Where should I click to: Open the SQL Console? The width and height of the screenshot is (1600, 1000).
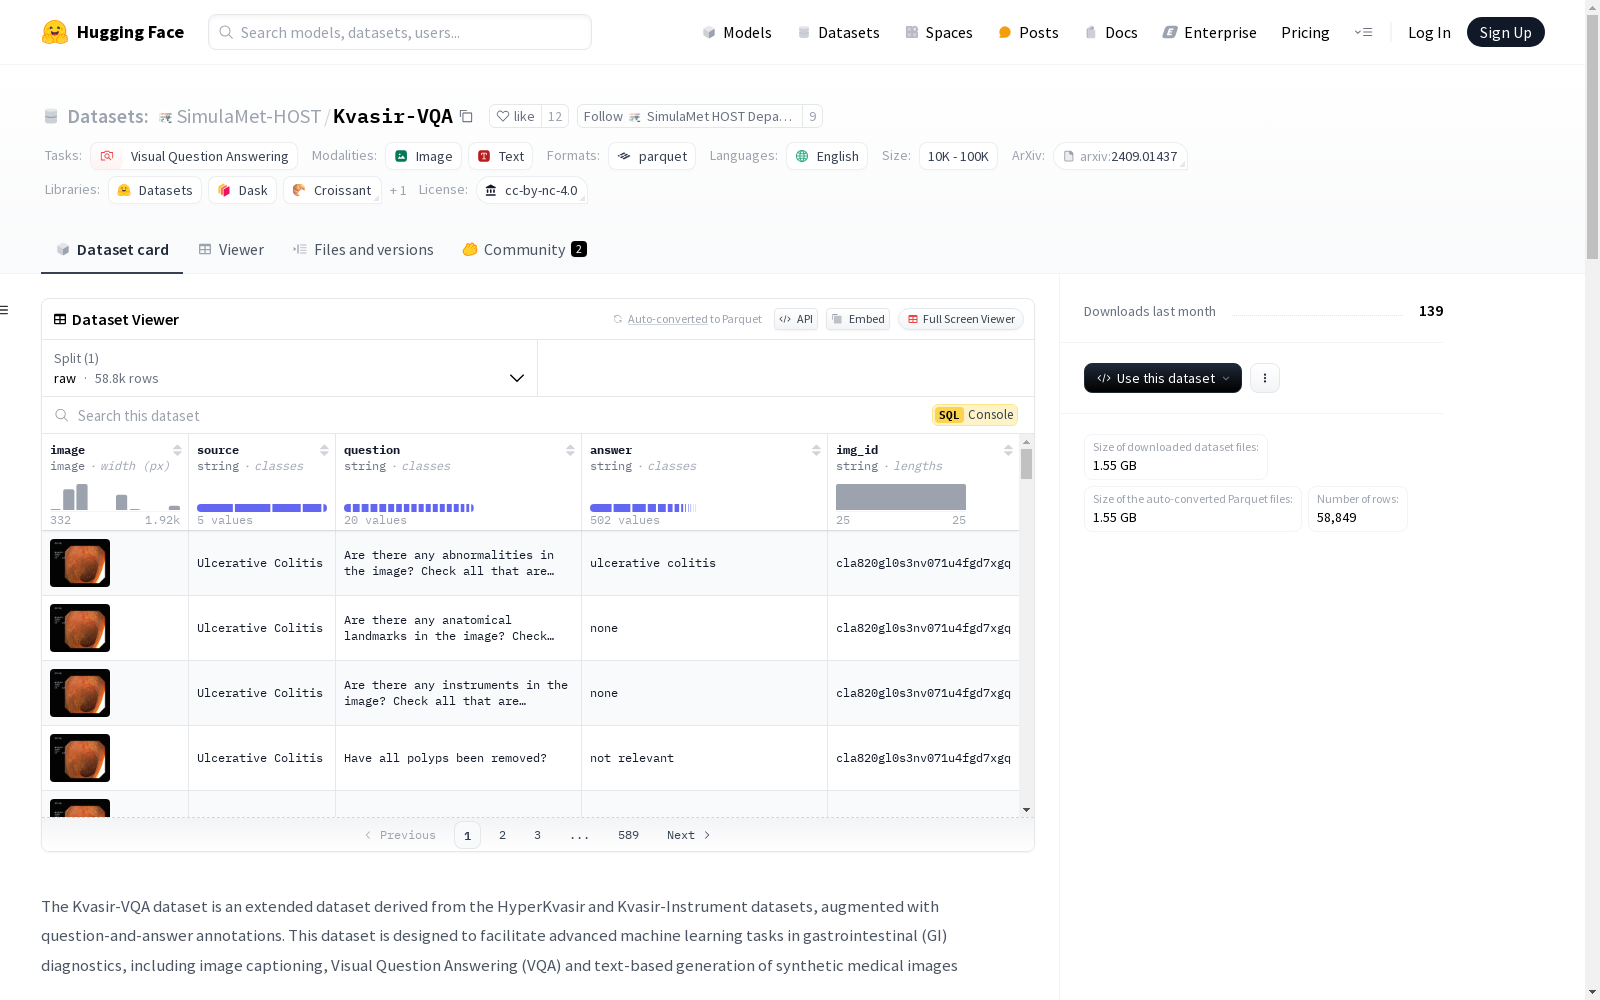(975, 415)
